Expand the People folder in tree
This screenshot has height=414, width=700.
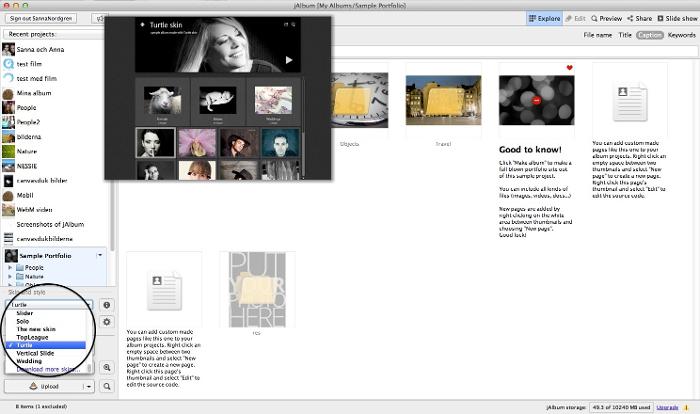point(10,268)
